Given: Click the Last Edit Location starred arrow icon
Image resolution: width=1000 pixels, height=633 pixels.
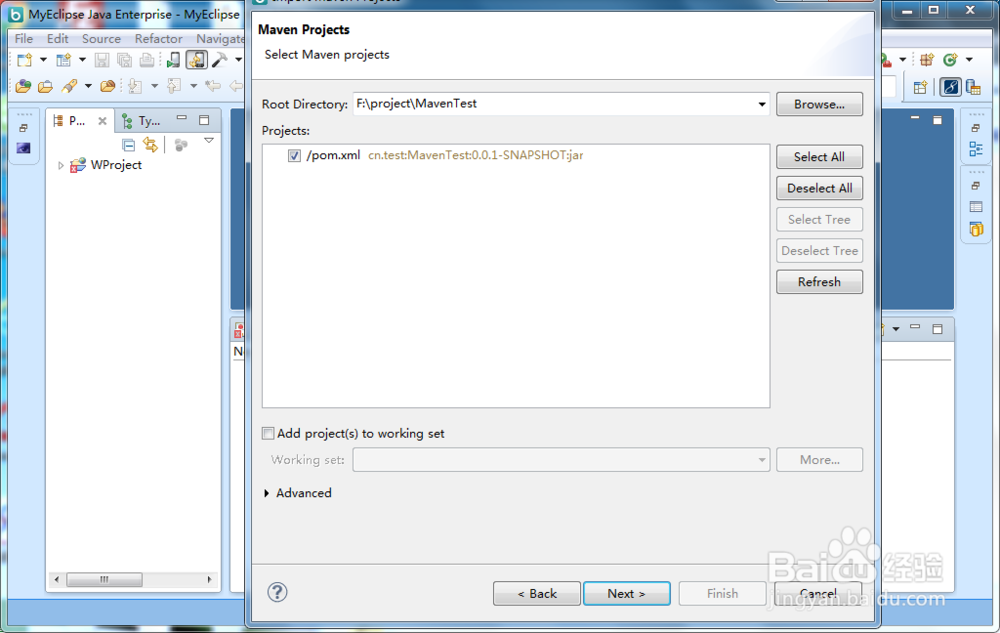Looking at the screenshot, I should click(x=213, y=85).
